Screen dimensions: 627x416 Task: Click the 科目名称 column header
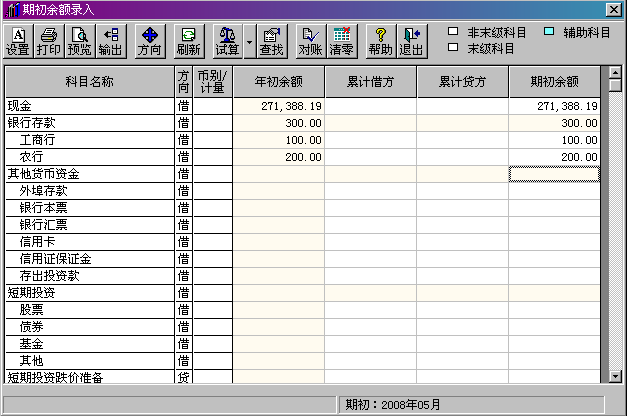tap(90, 82)
